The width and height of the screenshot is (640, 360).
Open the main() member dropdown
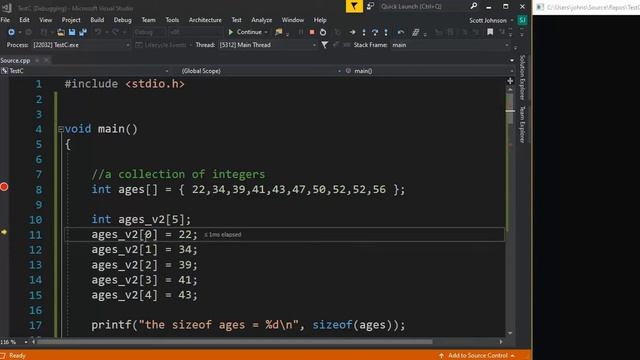pyautogui.click(x=429, y=71)
